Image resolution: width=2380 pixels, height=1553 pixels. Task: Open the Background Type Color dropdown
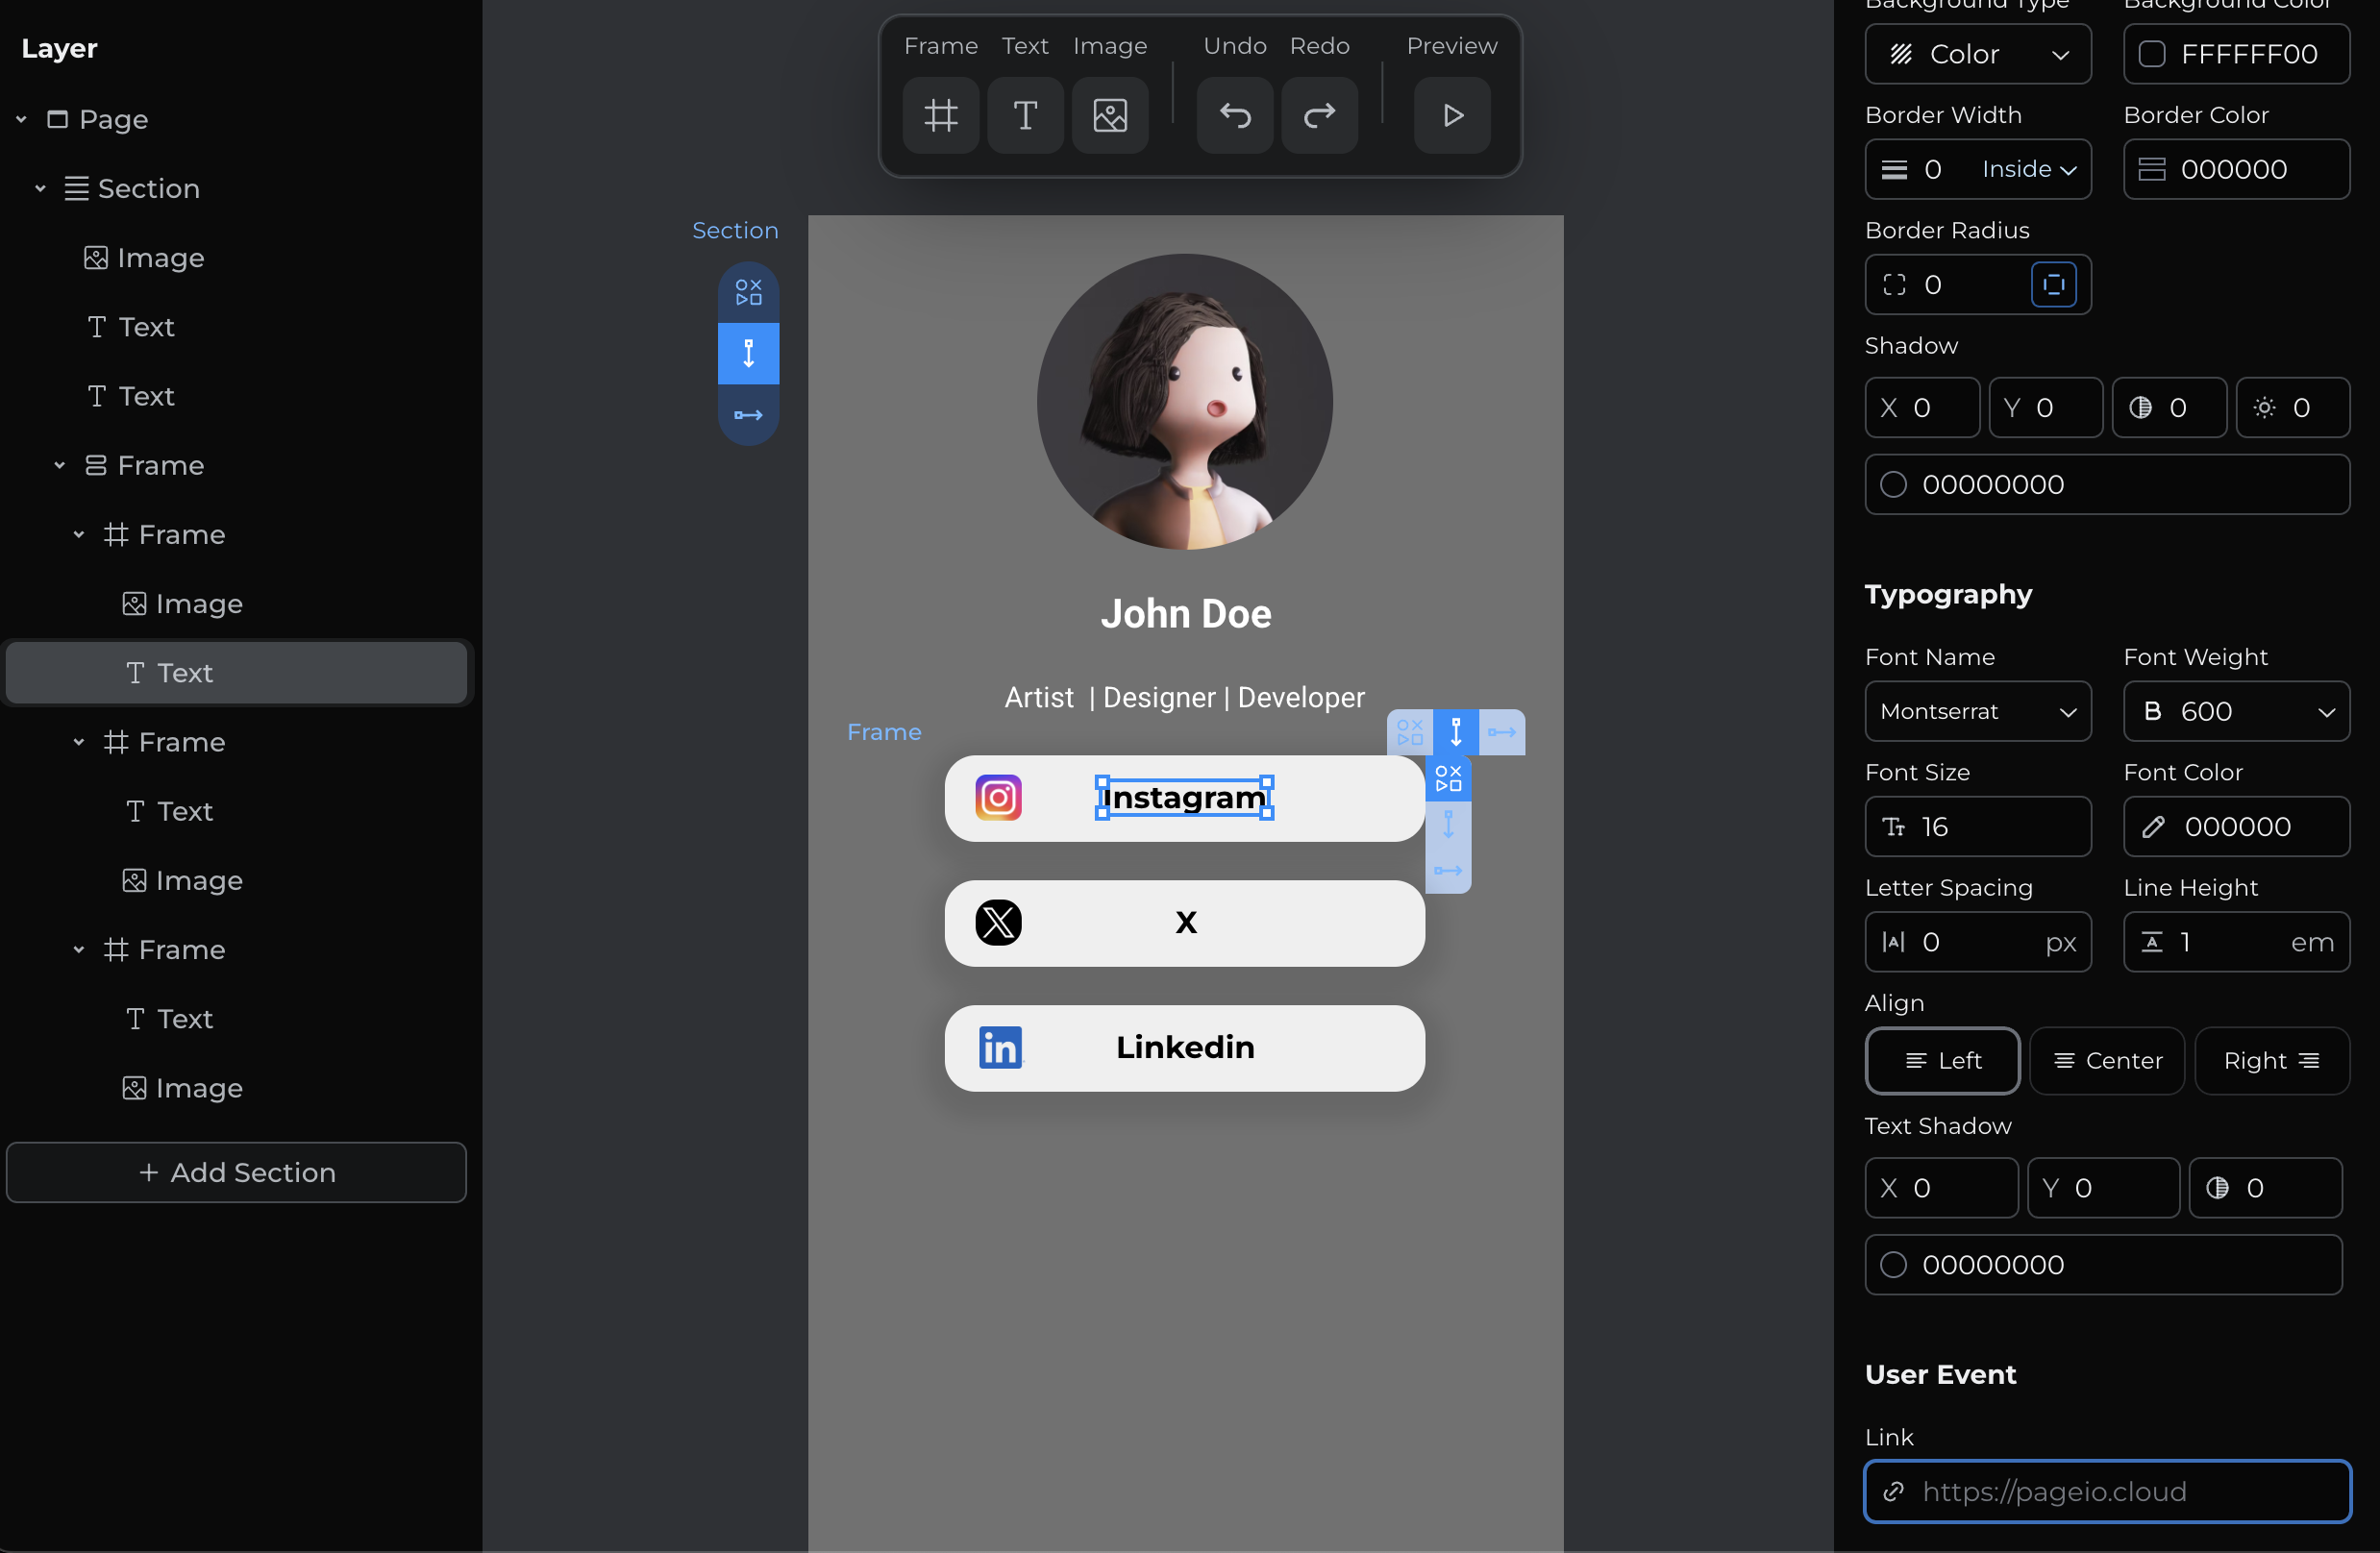pyautogui.click(x=1977, y=54)
